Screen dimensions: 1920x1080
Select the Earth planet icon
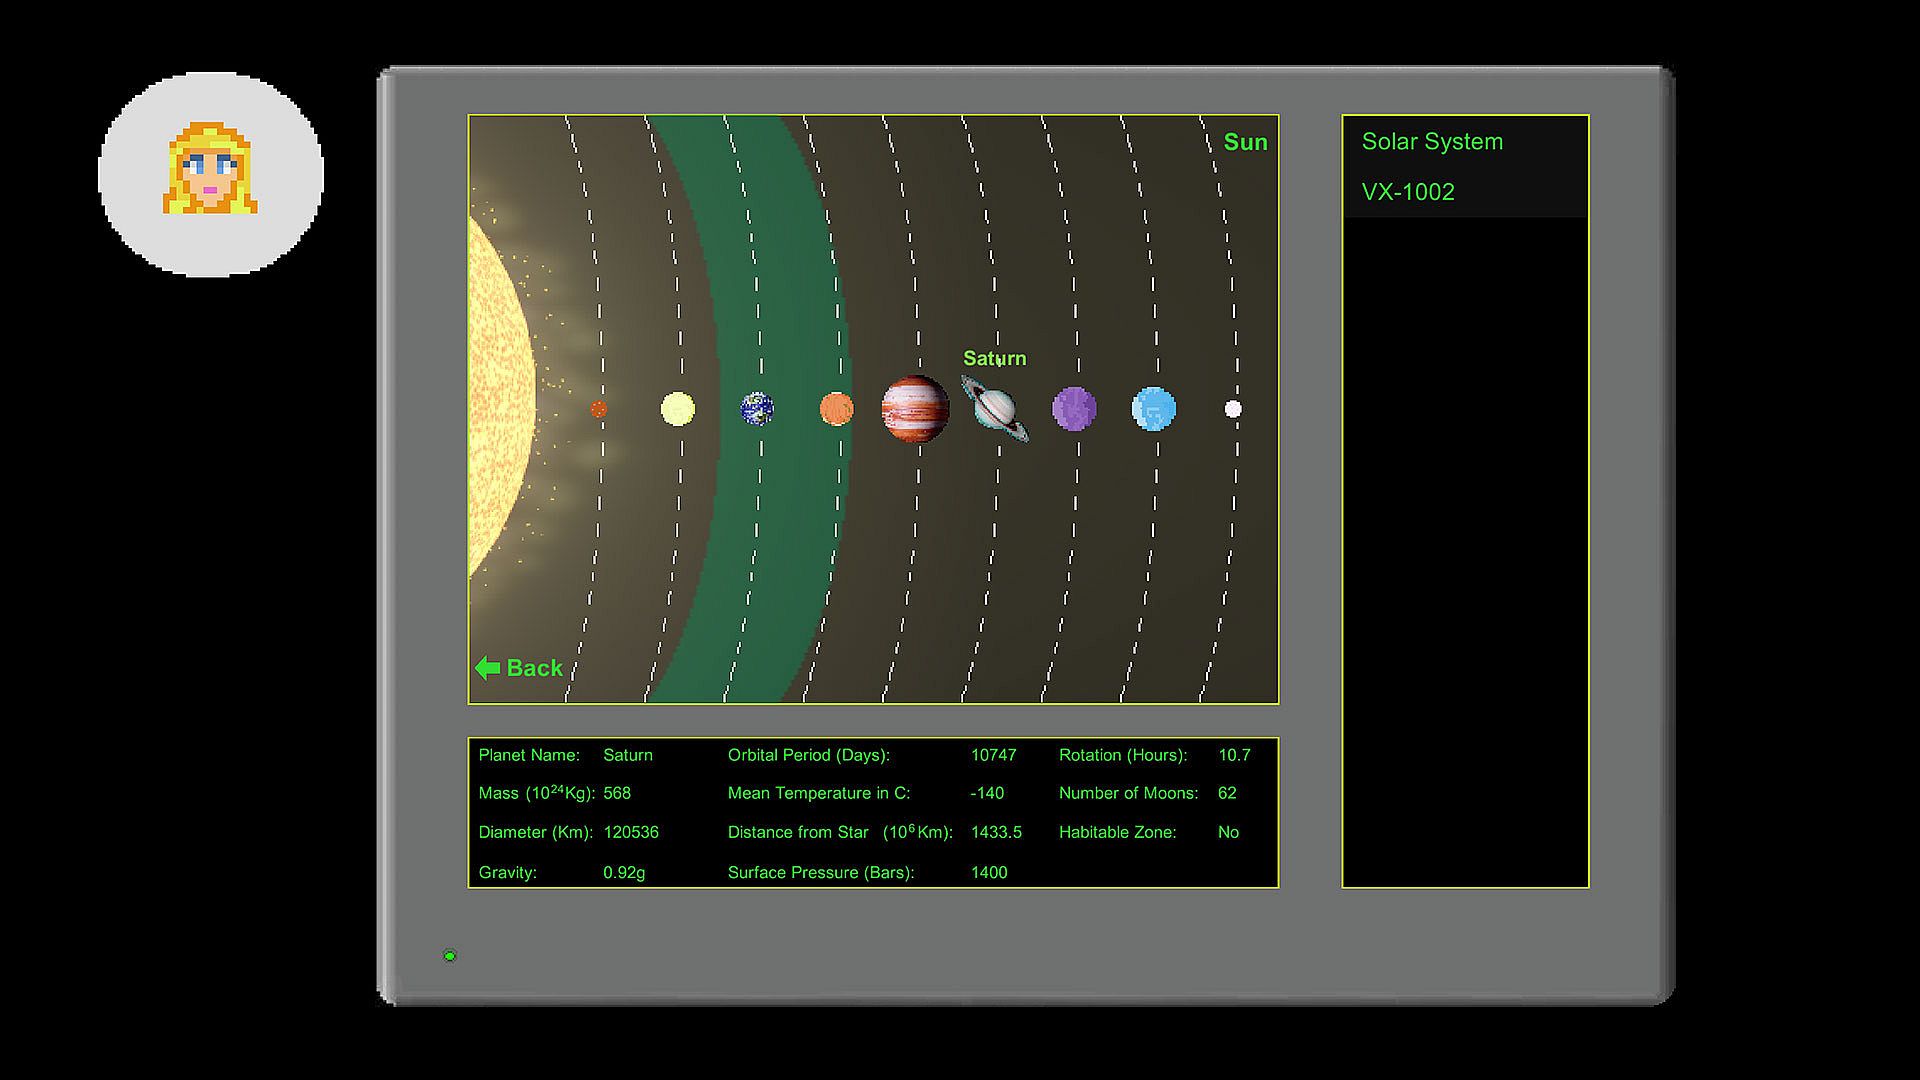click(757, 409)
